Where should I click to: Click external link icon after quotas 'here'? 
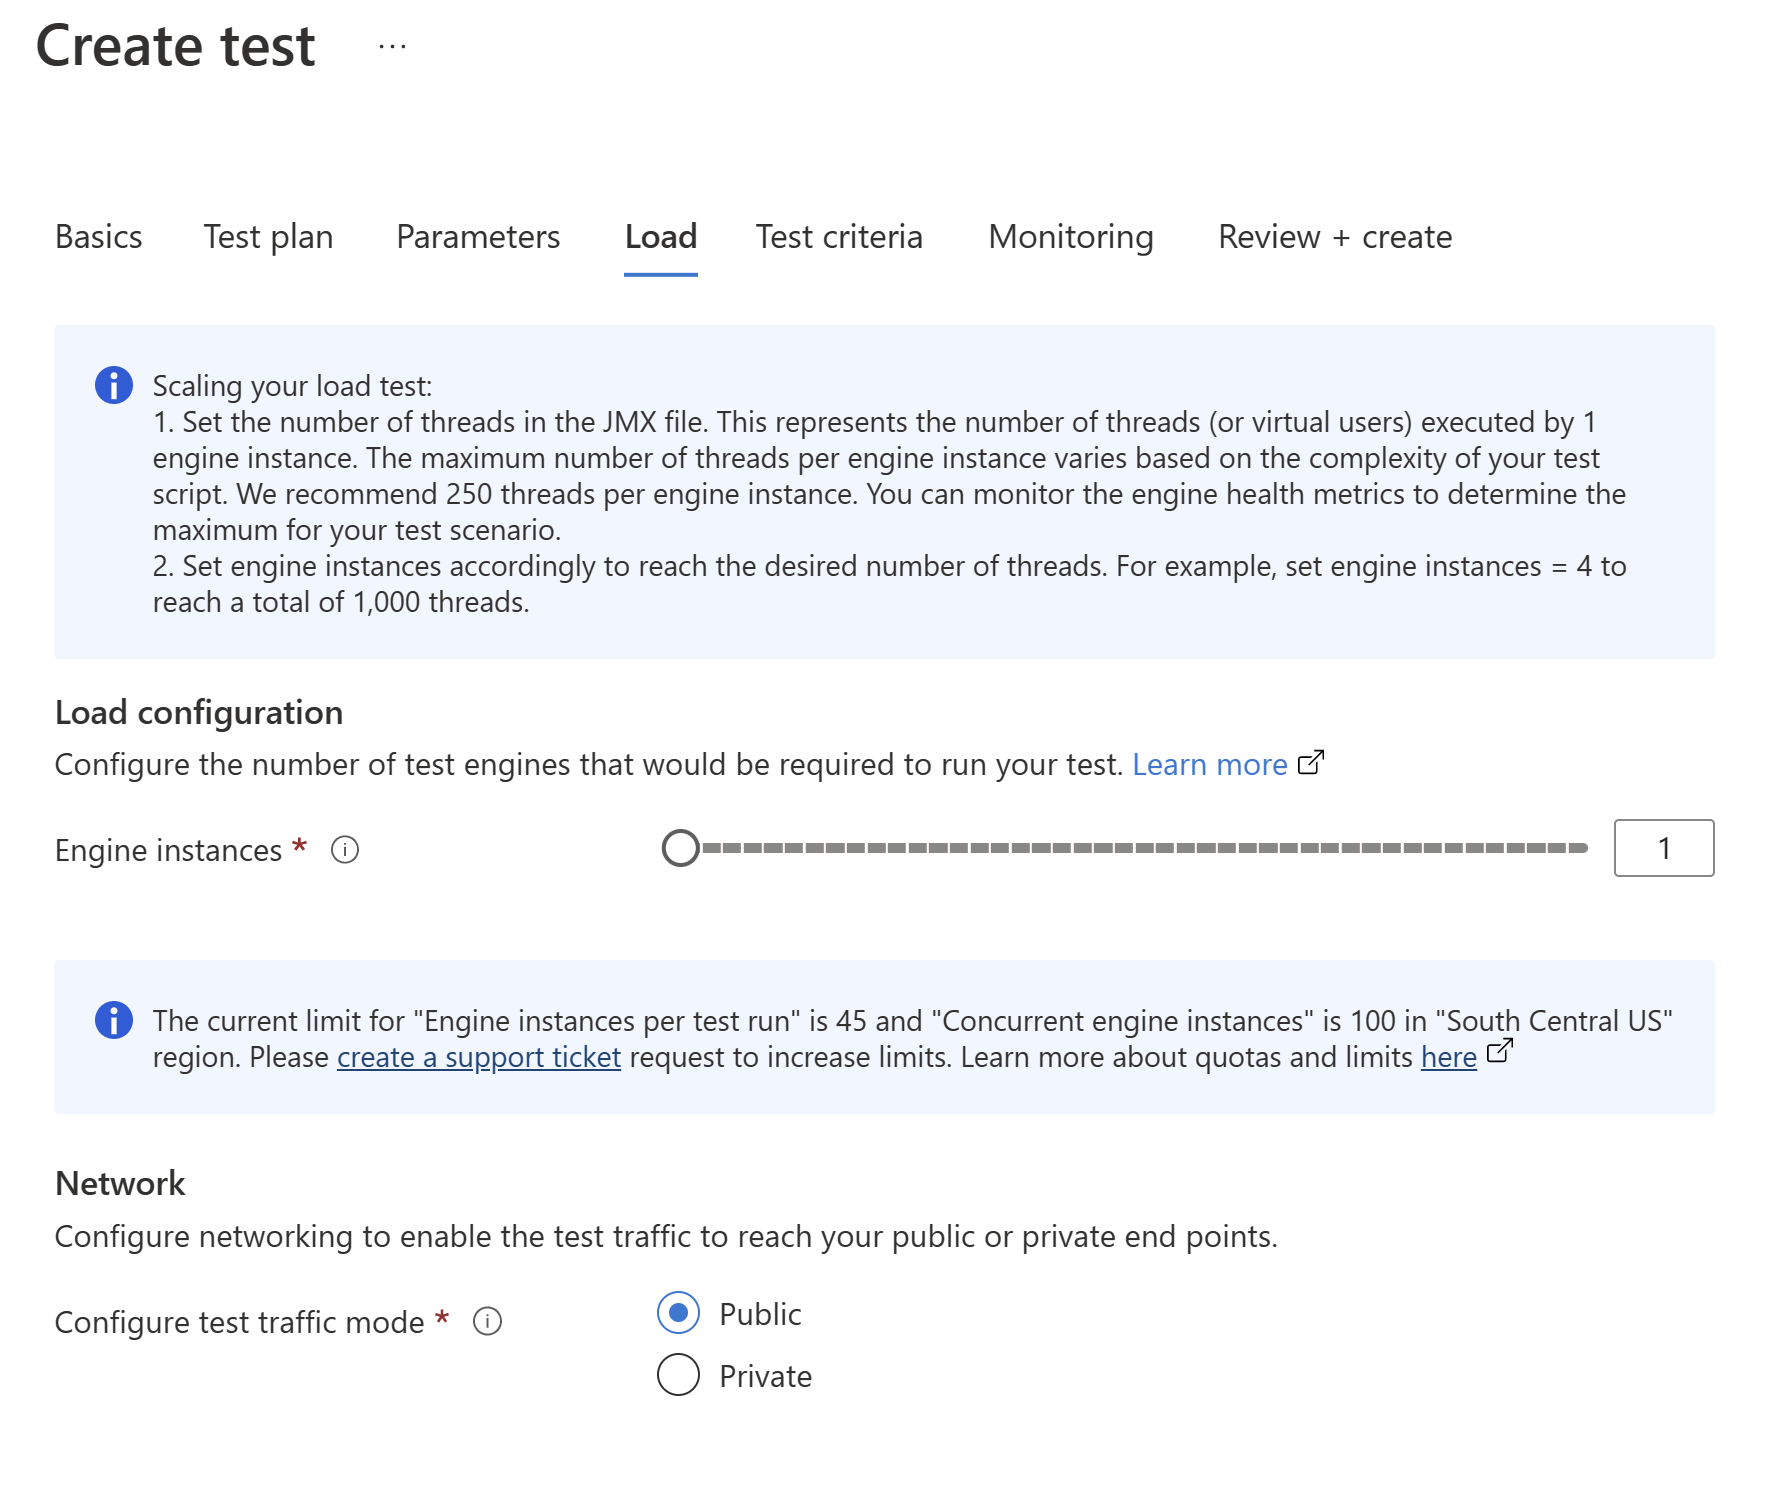coord(1499,1051)
